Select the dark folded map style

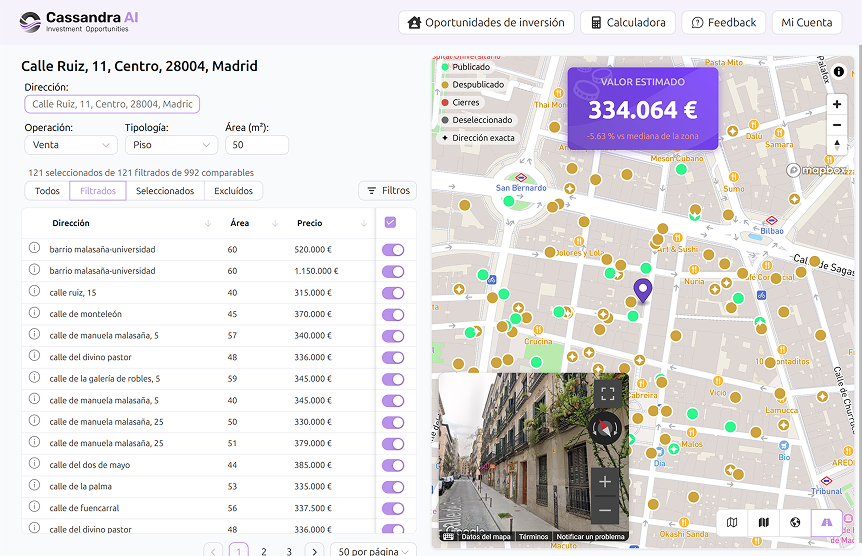coord(764,522)
